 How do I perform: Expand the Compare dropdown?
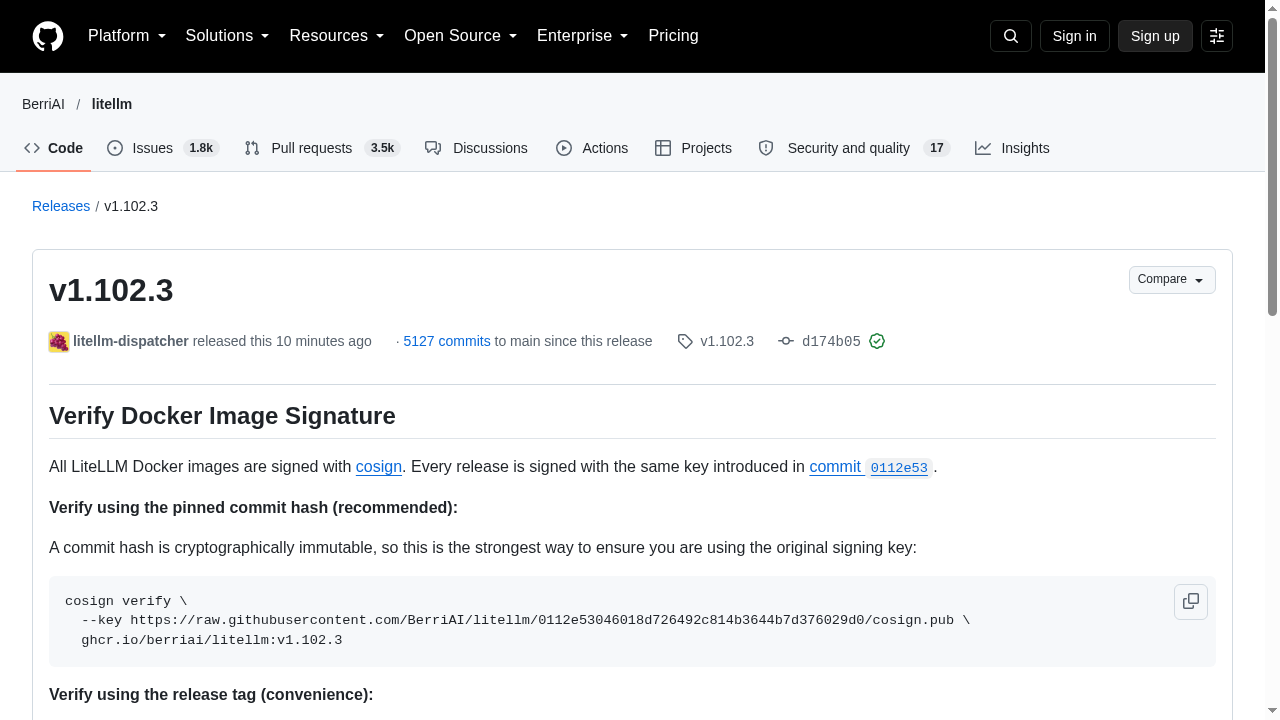pyautogui.click(x=1172, y=280)
